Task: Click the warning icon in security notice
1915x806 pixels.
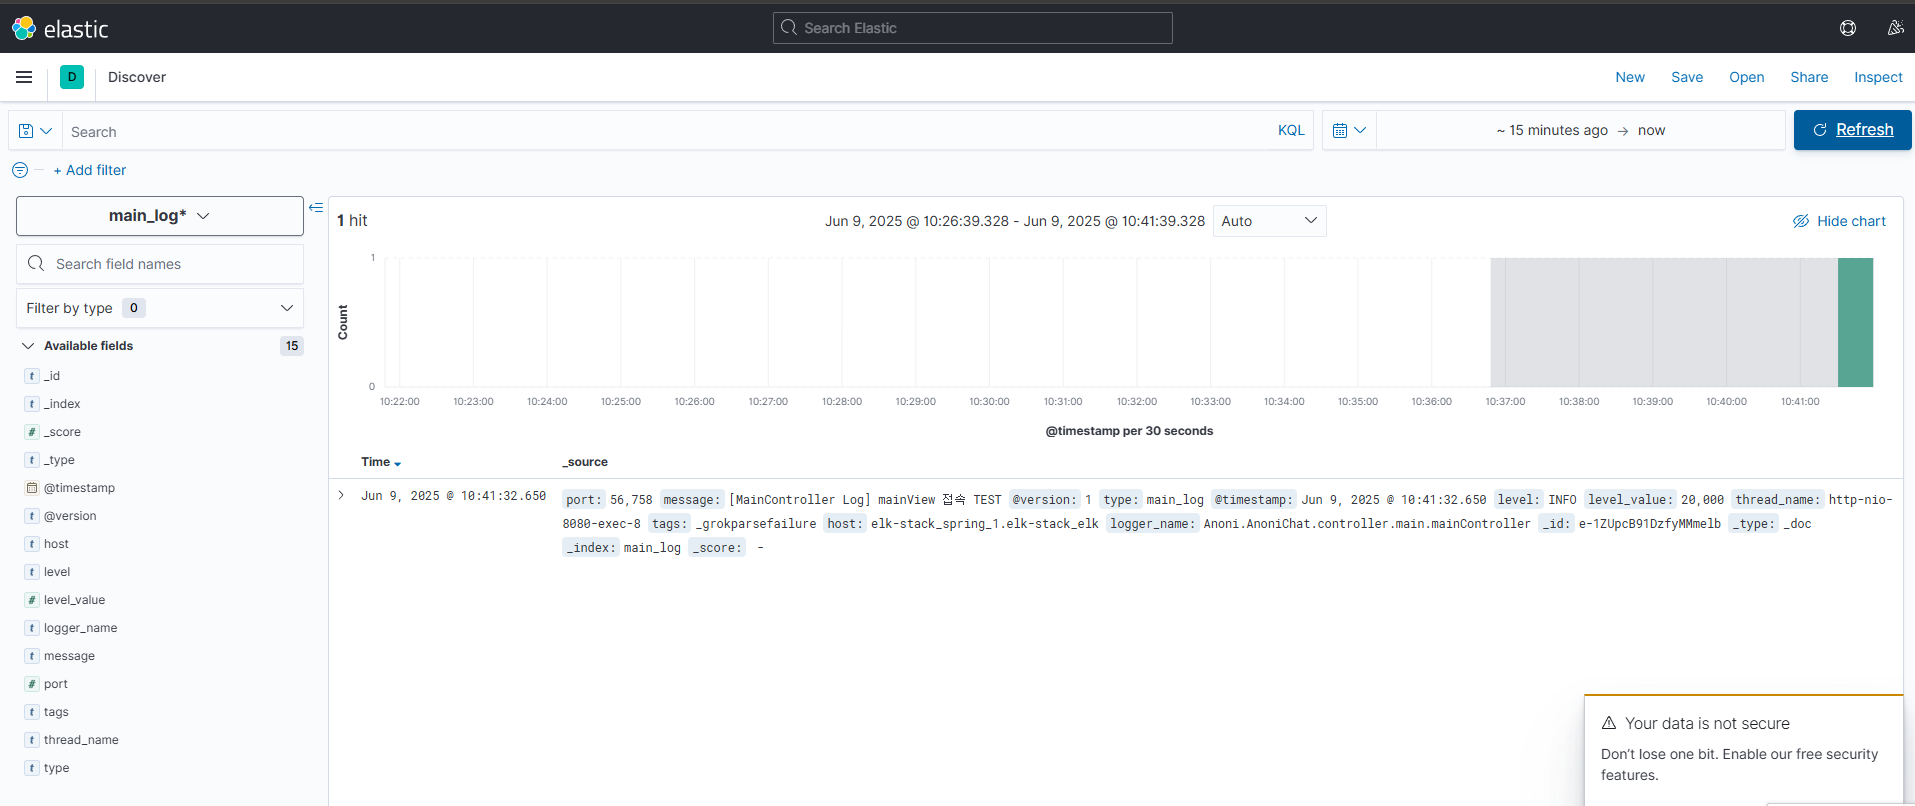Action: point(1609,723)
